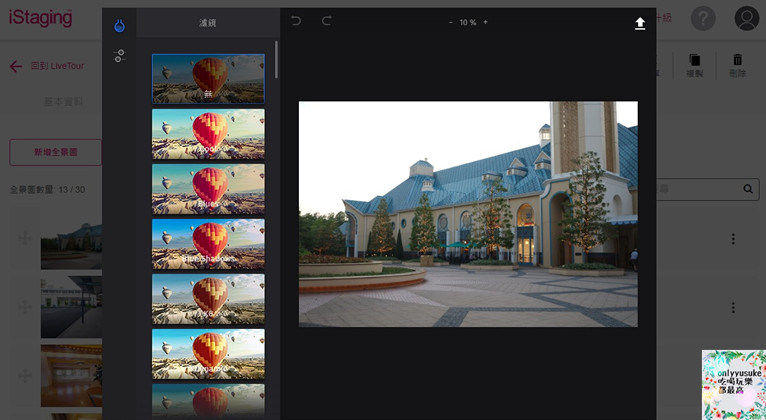766x420 pixels.
Task: Click the search magnifier icon
Action: [x=748, y=188]
